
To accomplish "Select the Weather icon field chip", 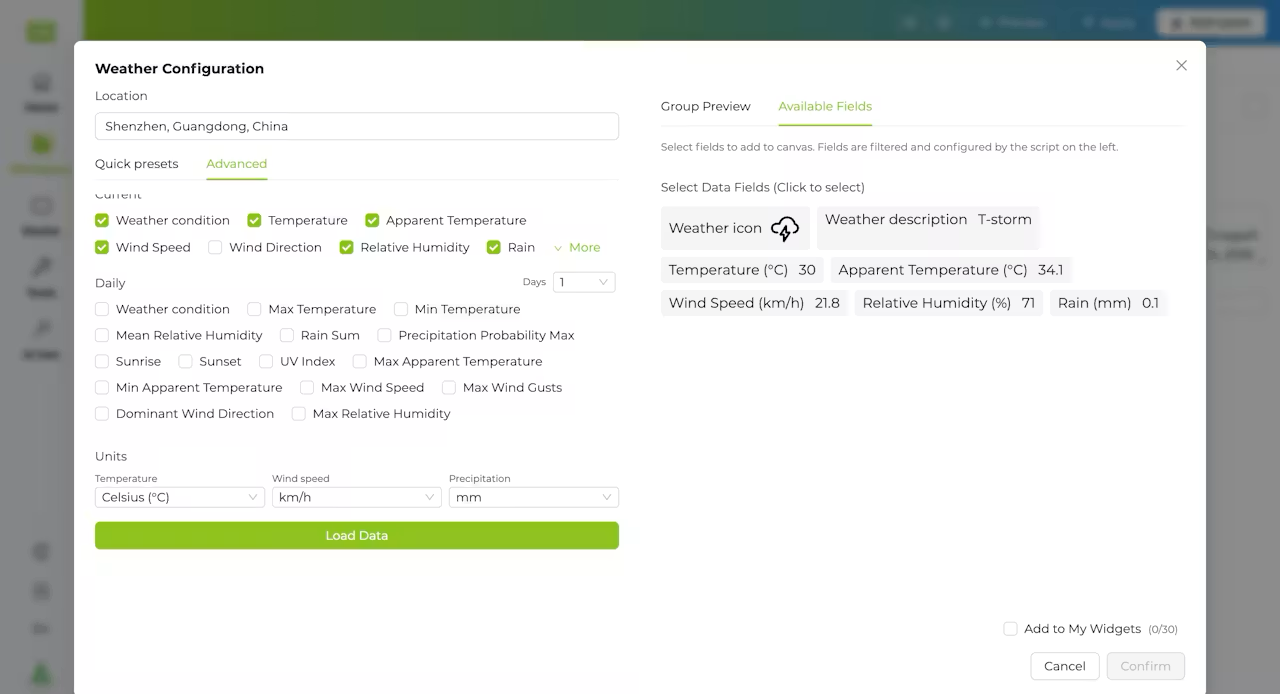I will click(x=735, y=228).
